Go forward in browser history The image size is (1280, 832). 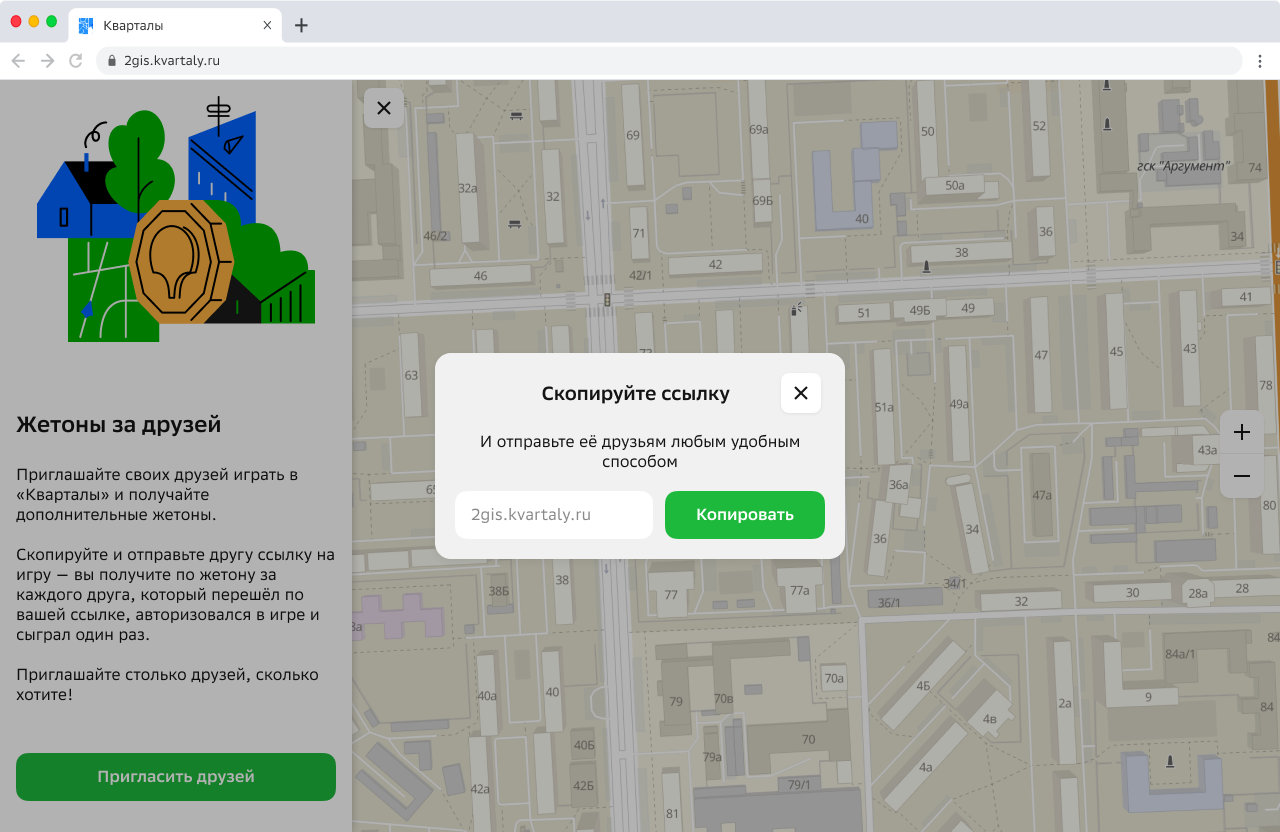[47, 61]
